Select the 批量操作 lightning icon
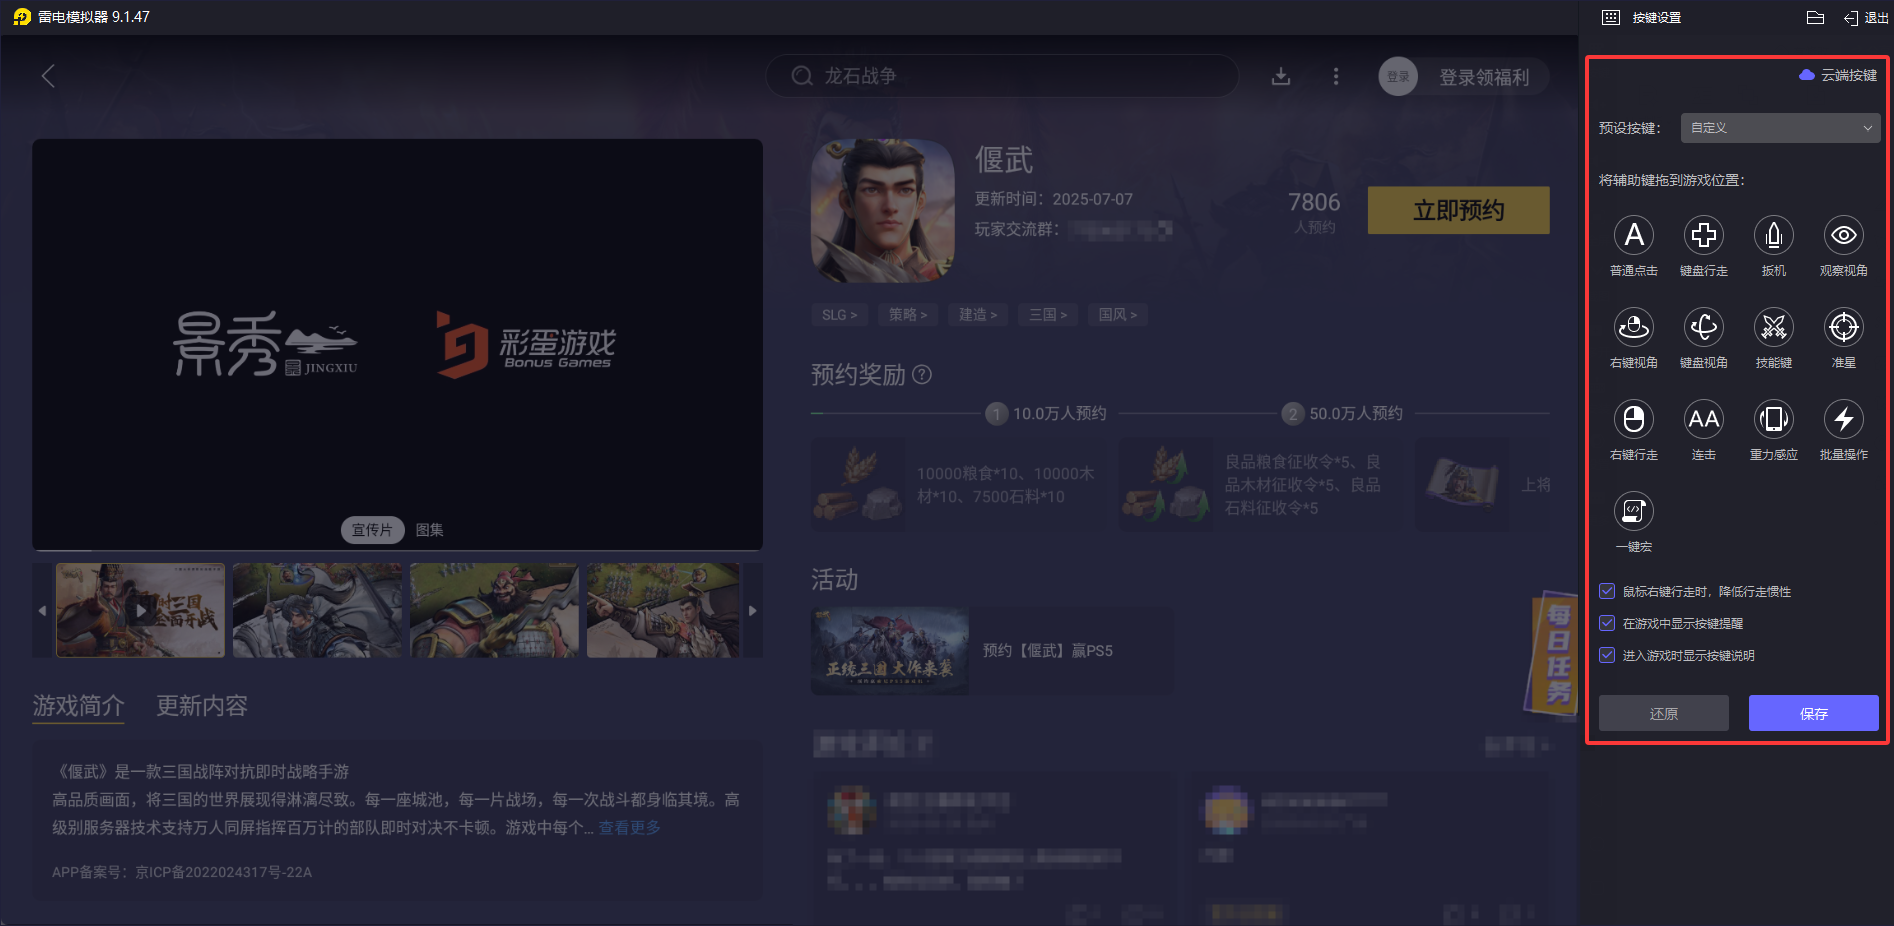This screenshot has width=1894, height=926. (x=1843, y=420)
